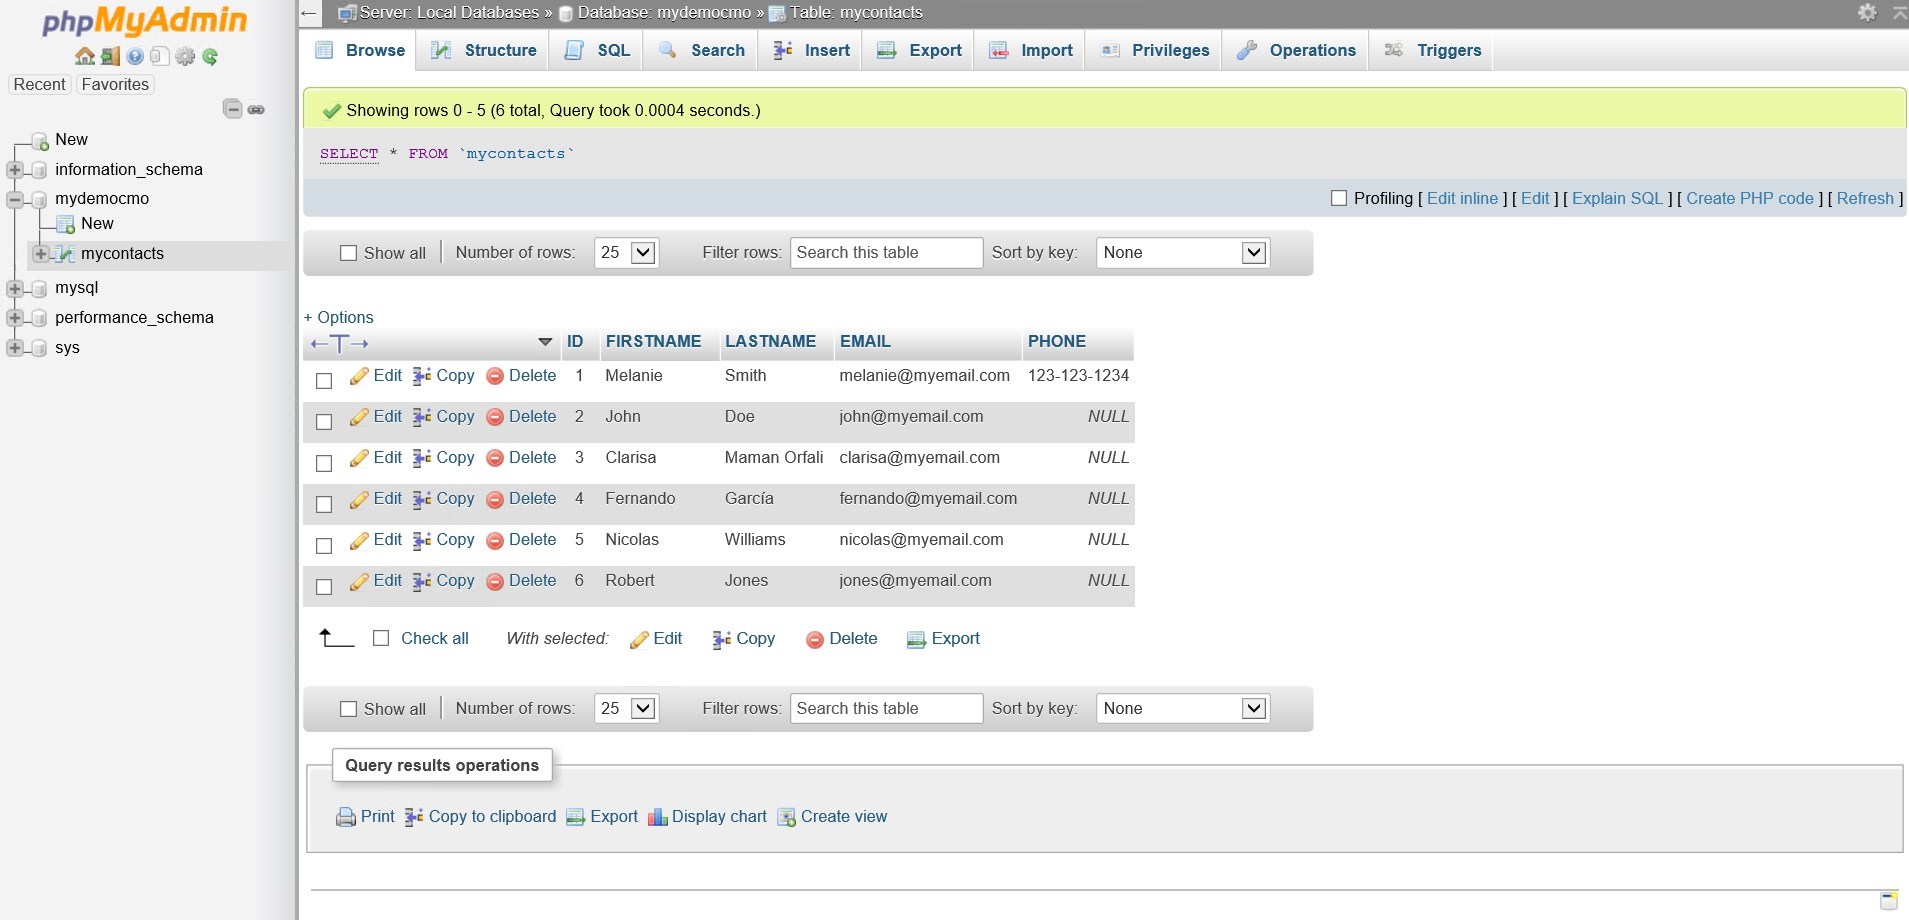Toggle the Profiling checkbox
Image resolution: width=1909 pixels, height=920 pixels.
1340,198
